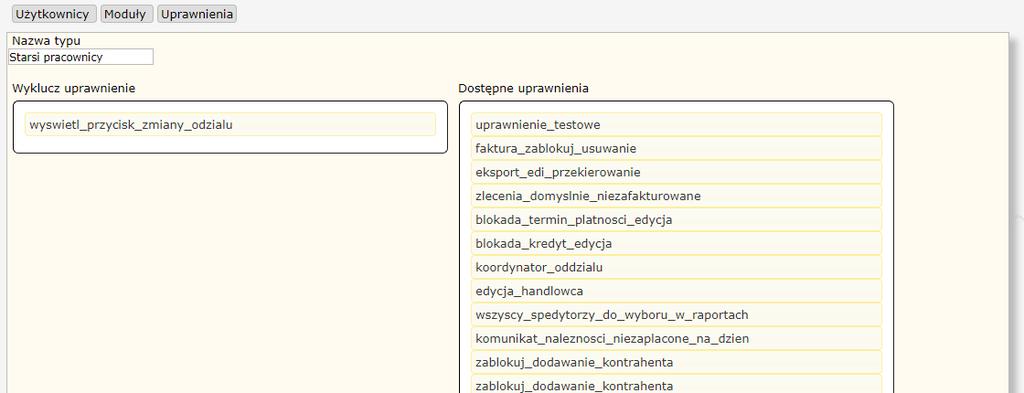Image resolution: width=1024 pixels, height=393 pixels.
Task: Select koordynator_oddzialu permission
Action: 677,267
